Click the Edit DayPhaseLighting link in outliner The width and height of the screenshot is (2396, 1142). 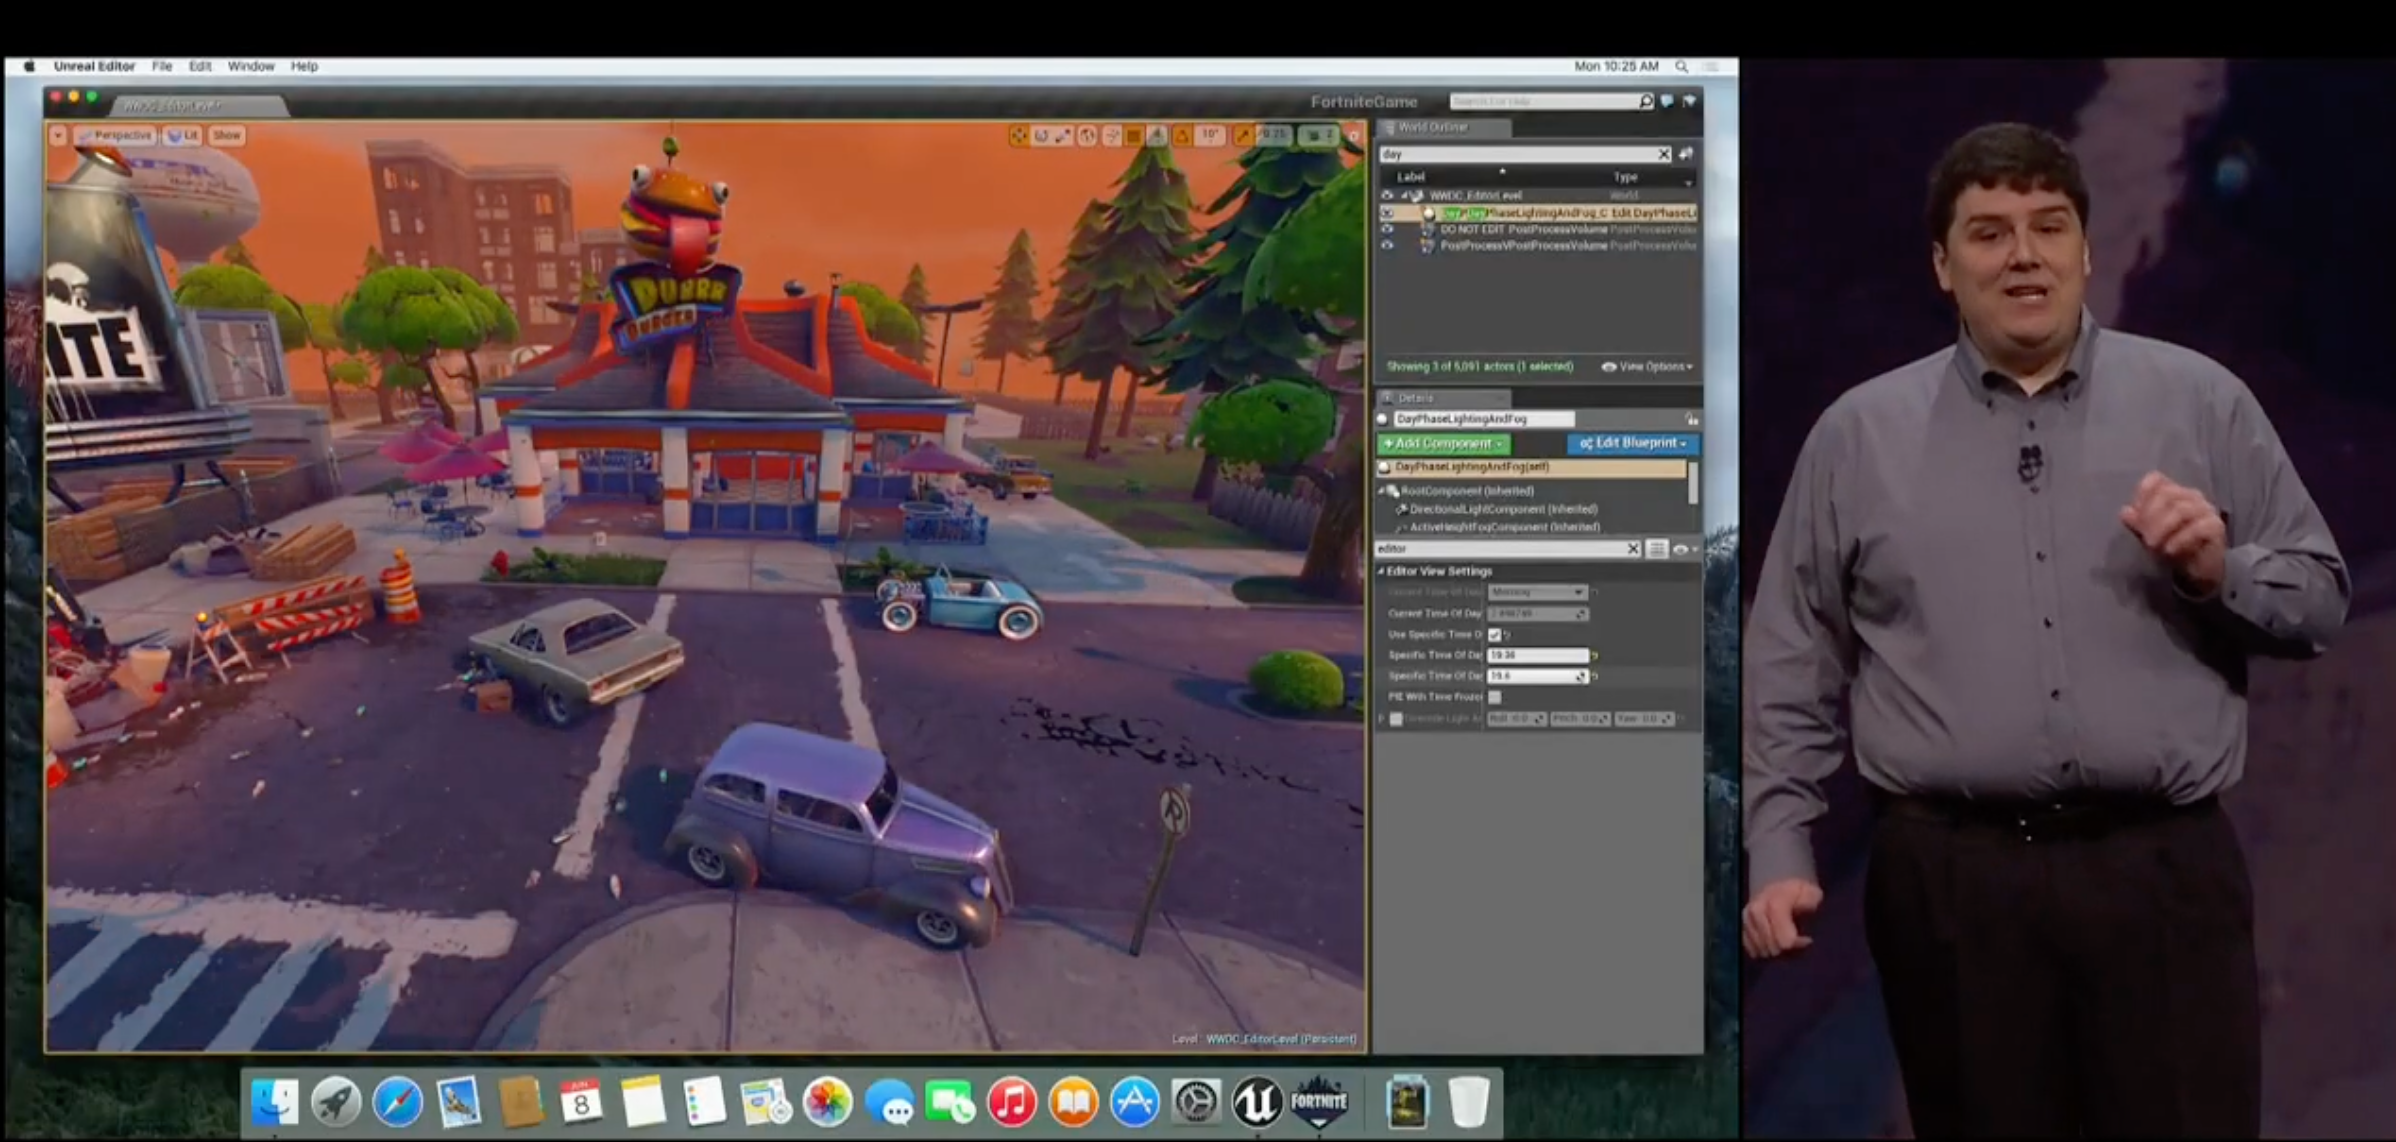point(1654,213)
